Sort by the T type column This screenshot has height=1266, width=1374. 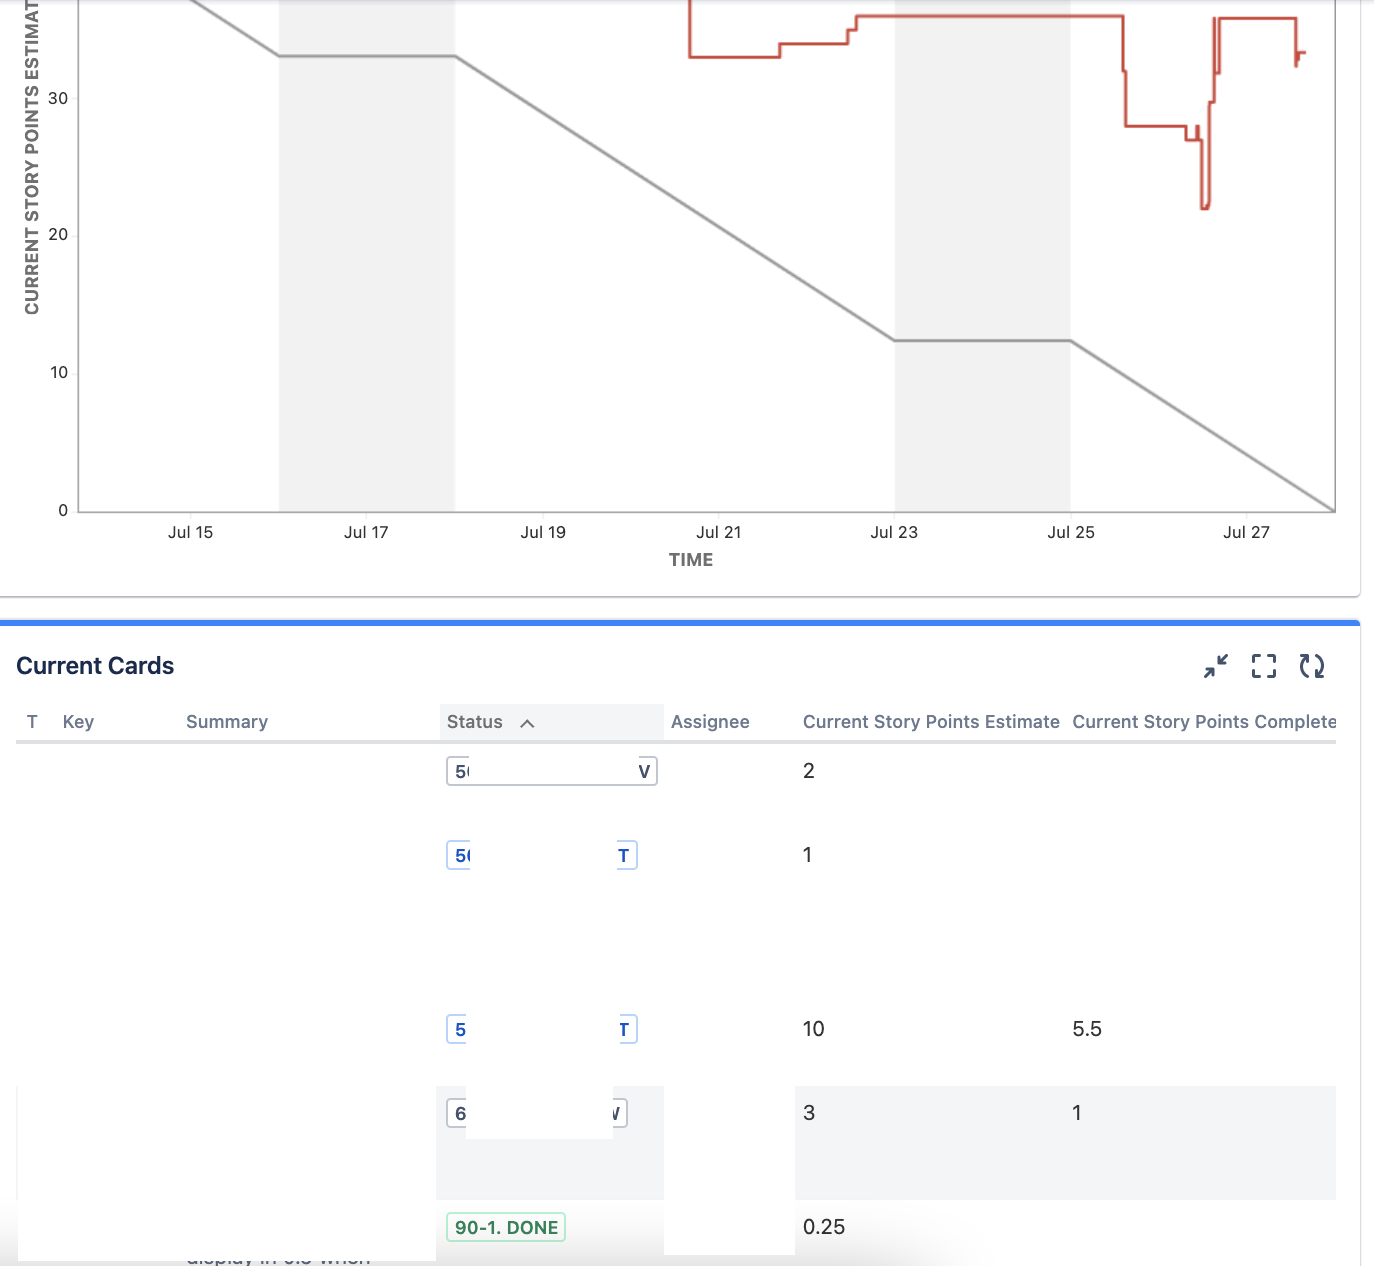pos(32,722)
